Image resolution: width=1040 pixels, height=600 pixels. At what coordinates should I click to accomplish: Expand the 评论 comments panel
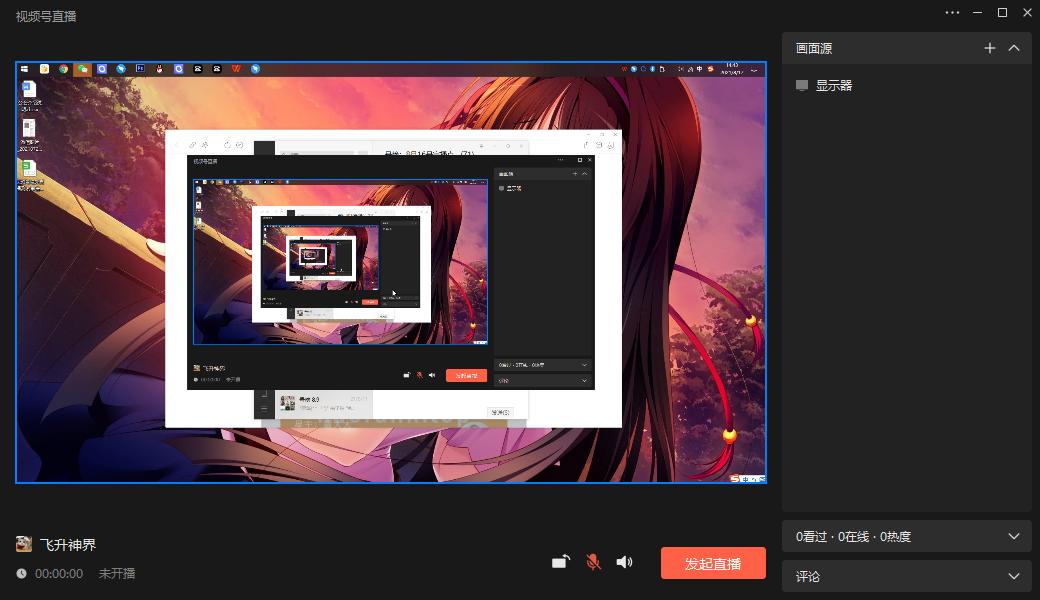coord(907,576)
